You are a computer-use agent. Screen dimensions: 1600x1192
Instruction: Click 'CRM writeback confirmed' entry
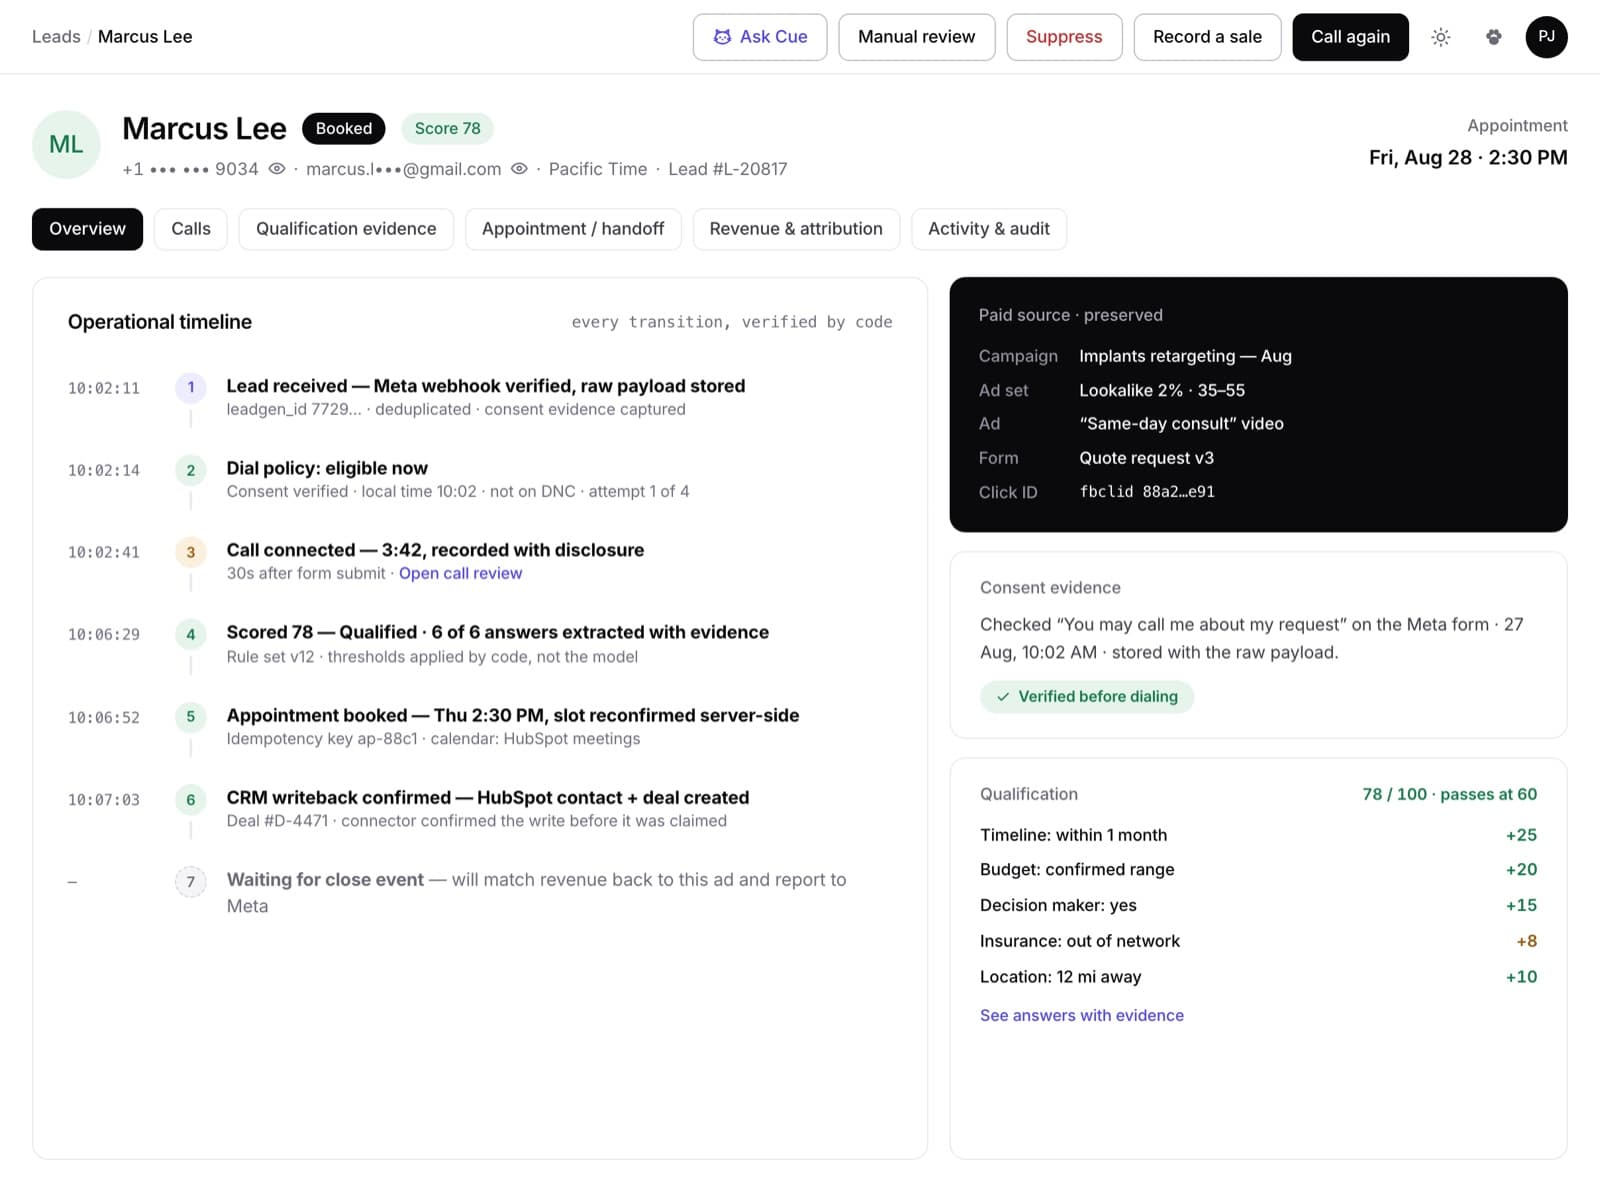[488, 797]
